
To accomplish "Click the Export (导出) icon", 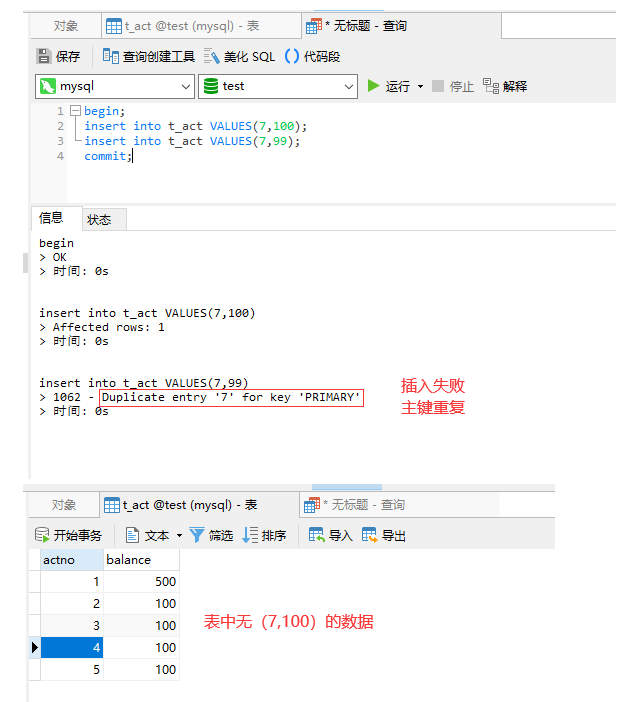I will pos(369,535).
